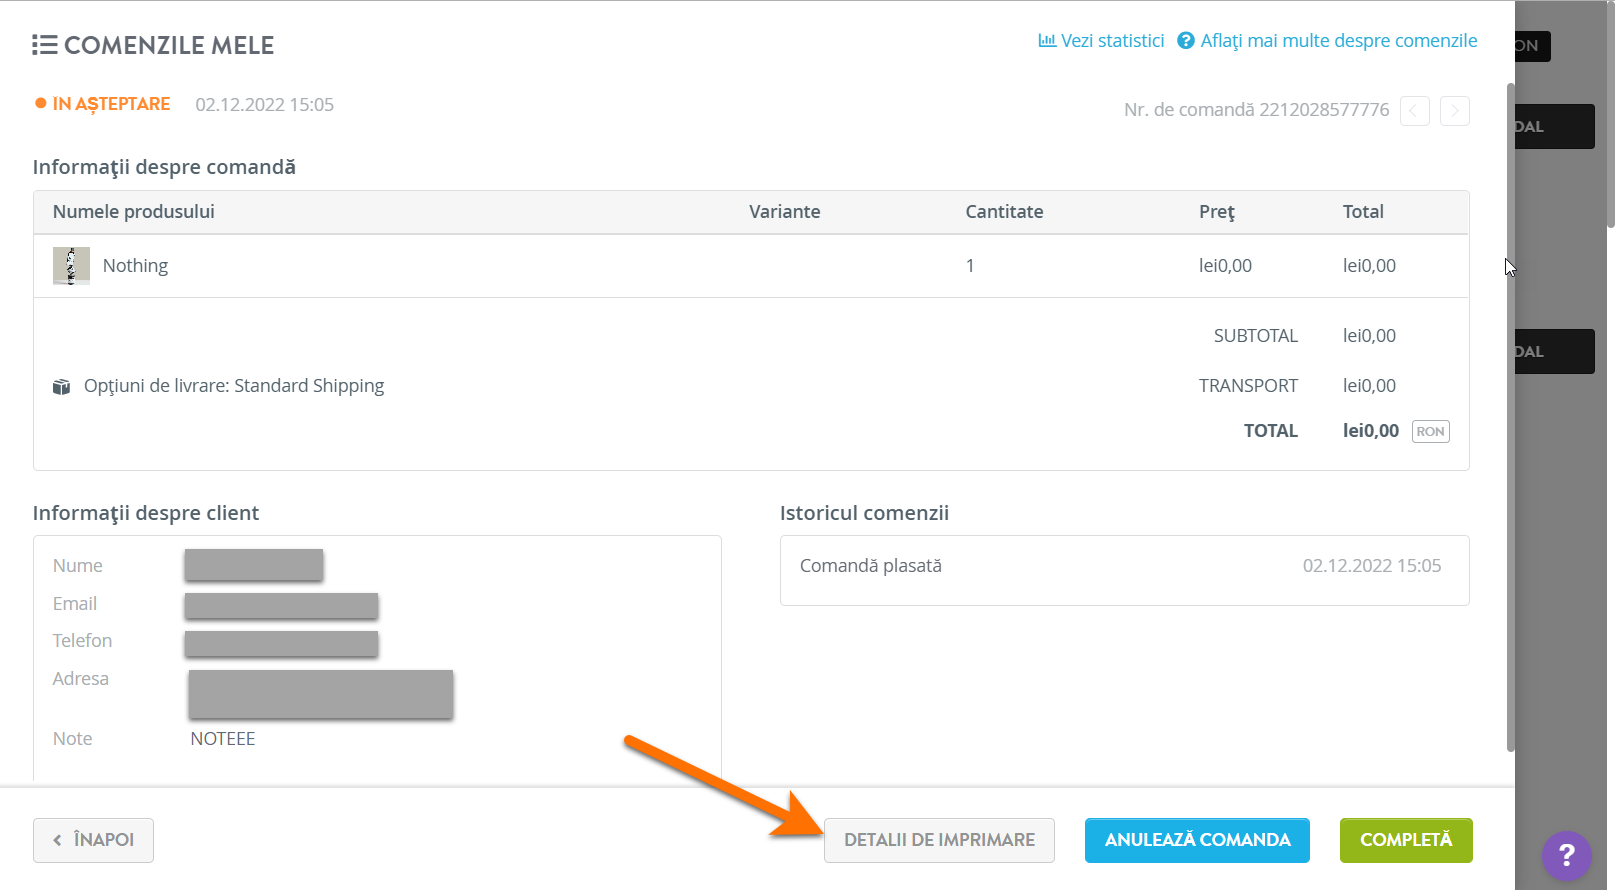Open the purple help bubble

[1566, 856]
